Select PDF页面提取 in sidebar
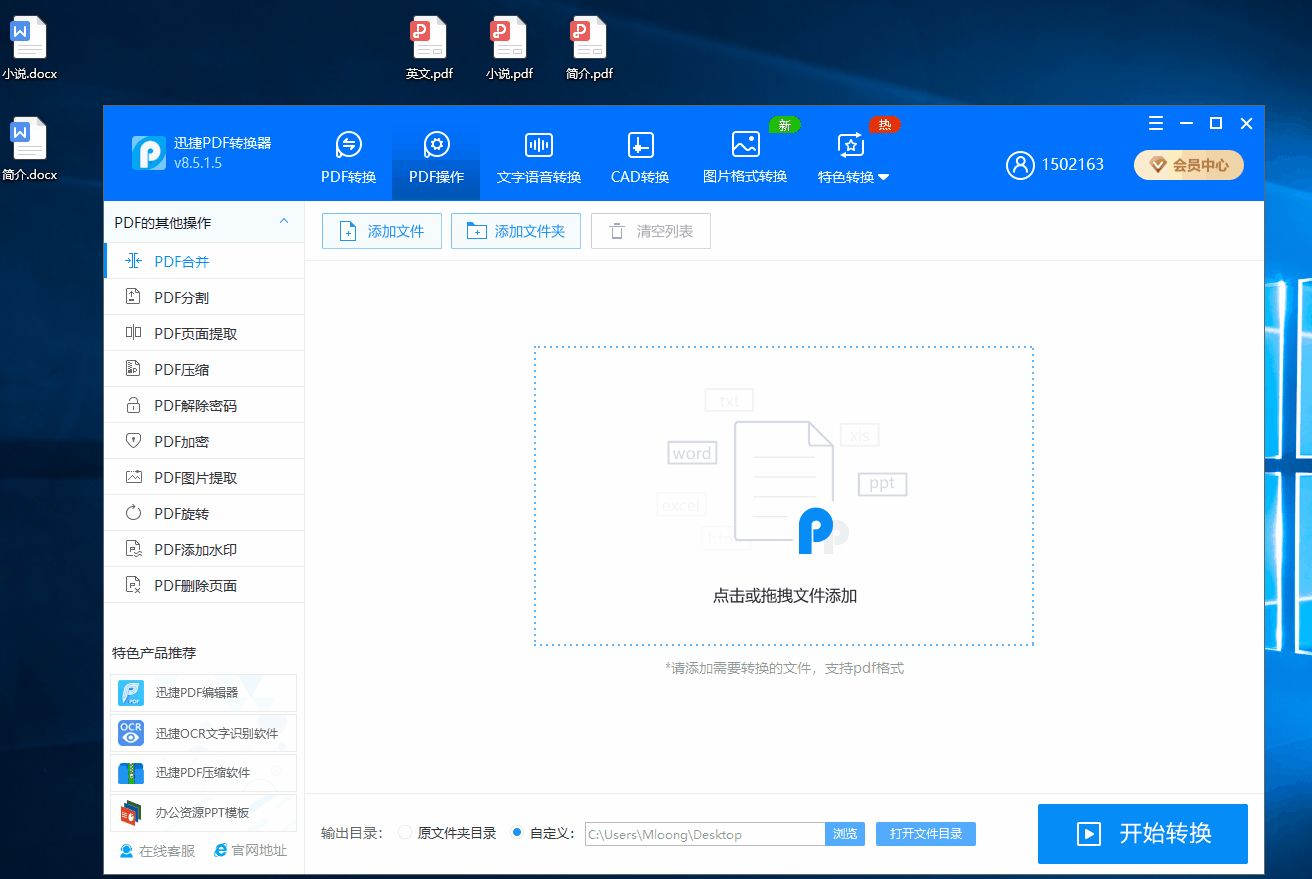The image size is (1312, 879). [204, 333]
